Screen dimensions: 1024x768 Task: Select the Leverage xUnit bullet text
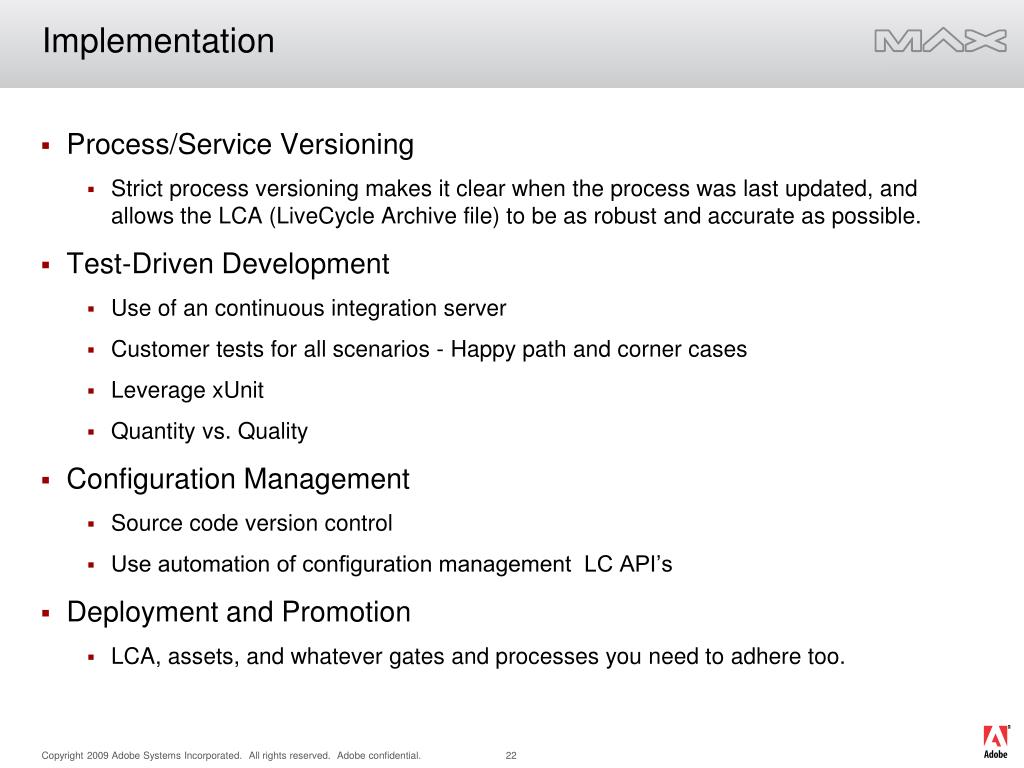pyautogui.click(x=187, y=391)
